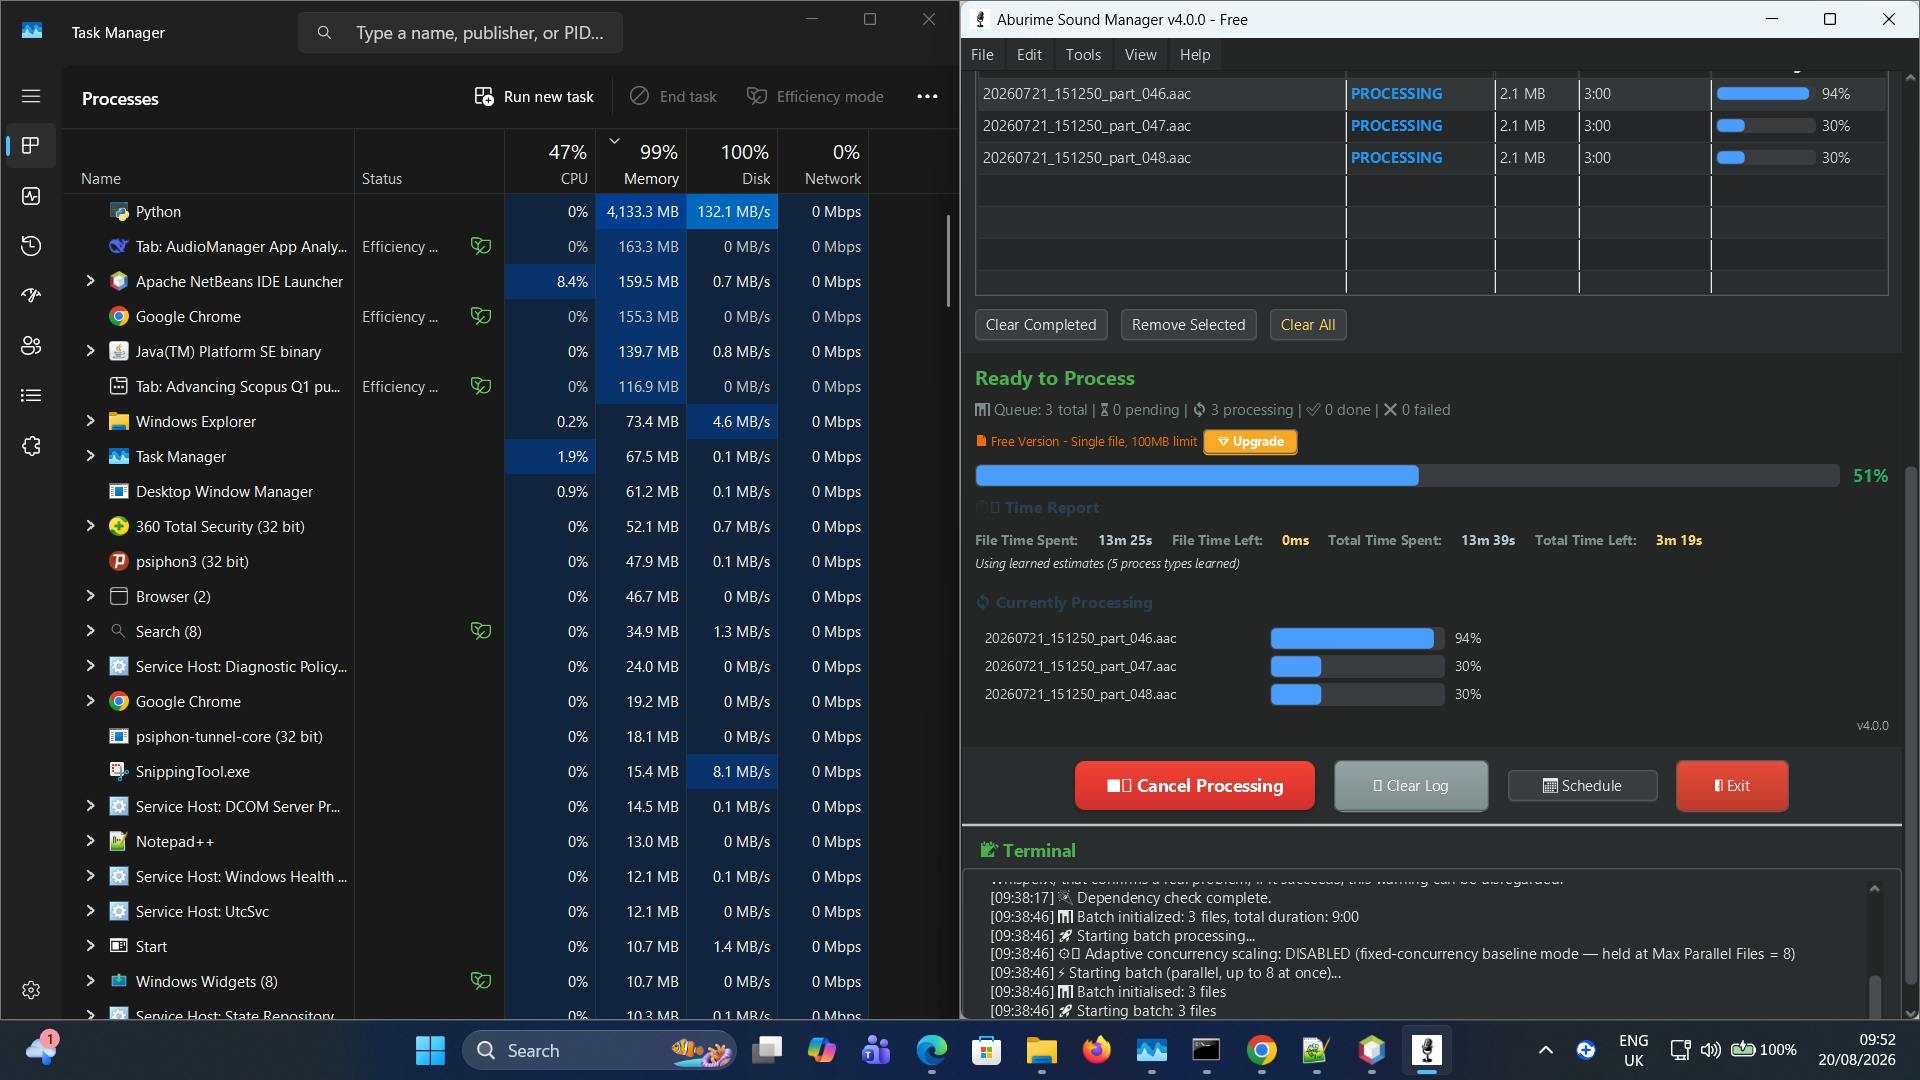Select the 360 Total Security process icon

pos(119,527)
